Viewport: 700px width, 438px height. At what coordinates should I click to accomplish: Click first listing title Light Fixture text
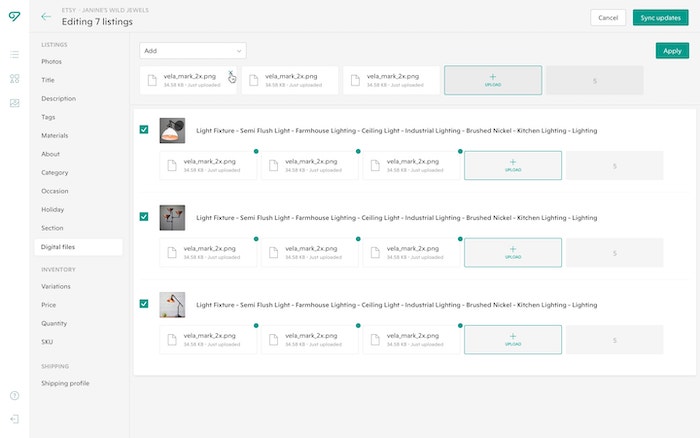pyautogui.click(x=396, y=131)
